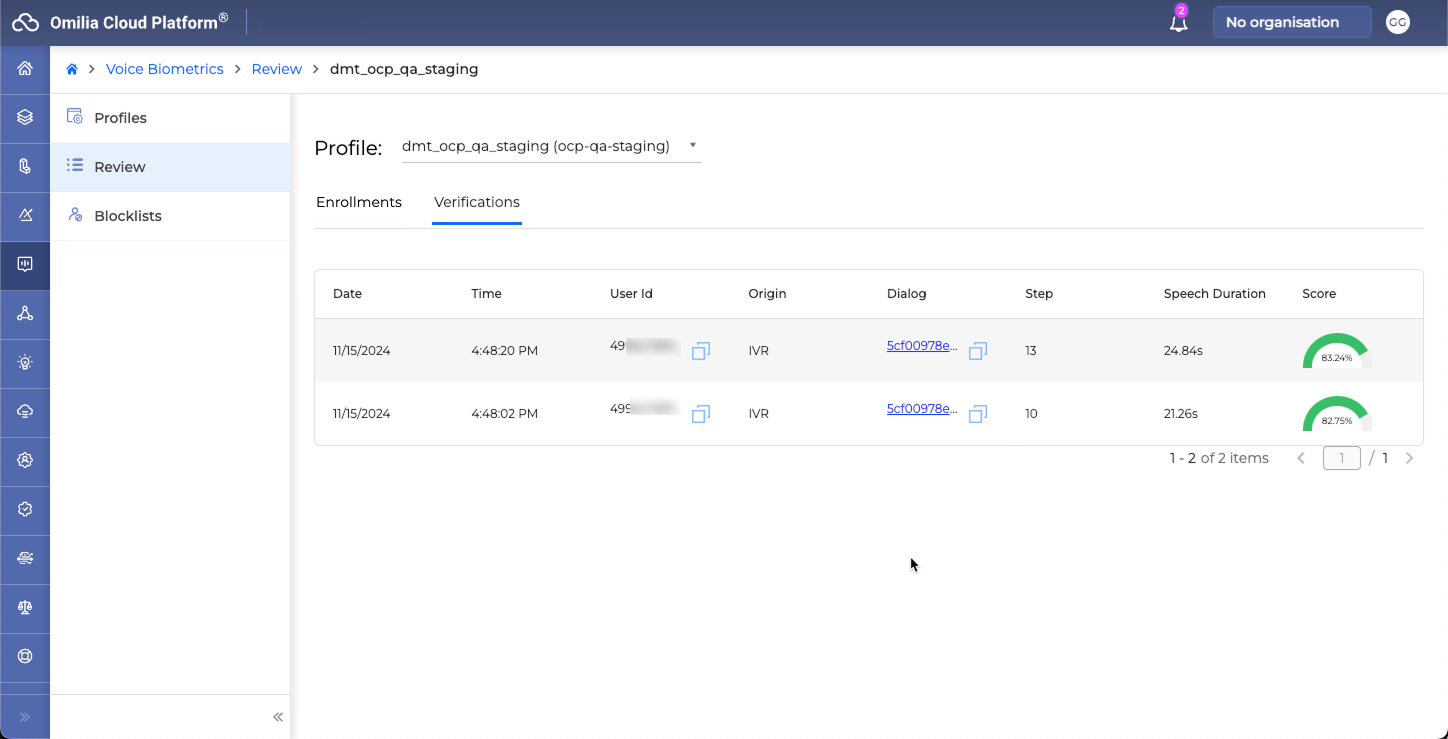This screenshot has width=1448, height=739.
Task: Open the No organisation dropdown
Action: [1291, 22]
